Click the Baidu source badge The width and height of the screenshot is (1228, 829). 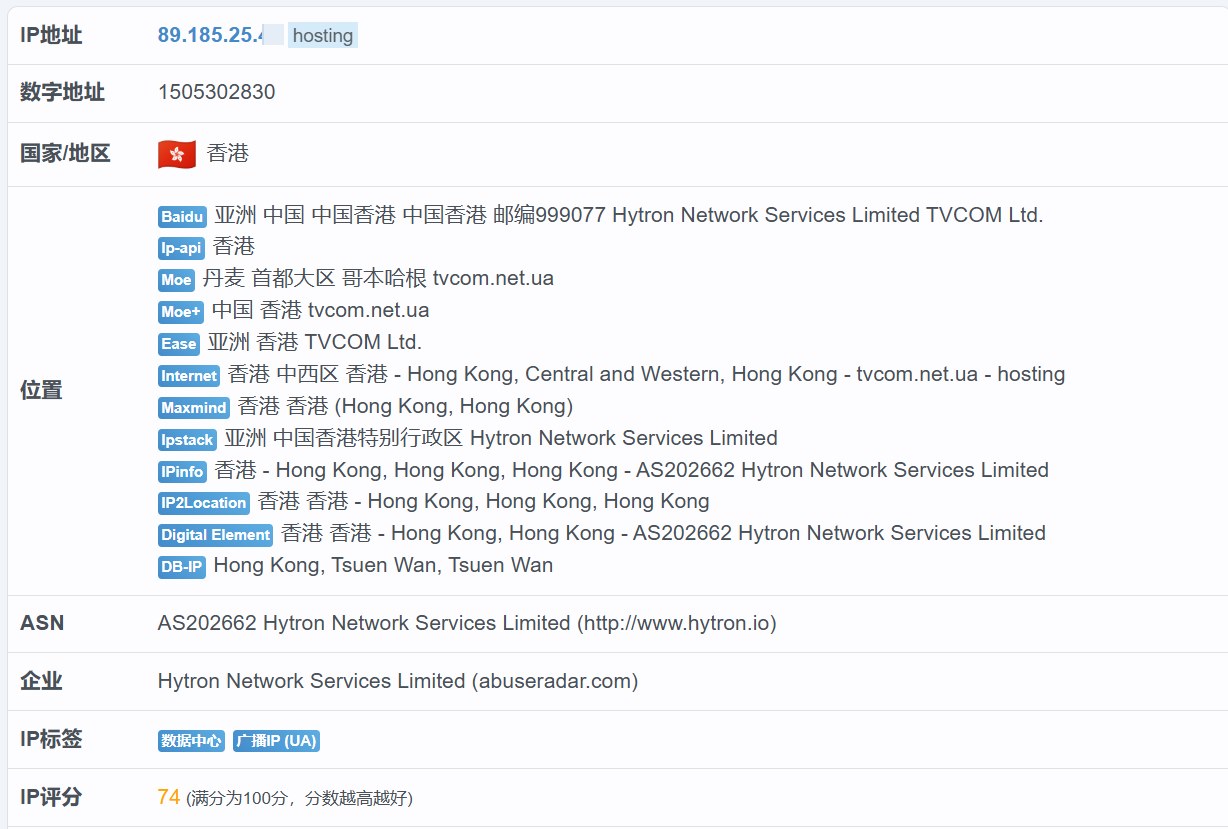pos(182,217)
